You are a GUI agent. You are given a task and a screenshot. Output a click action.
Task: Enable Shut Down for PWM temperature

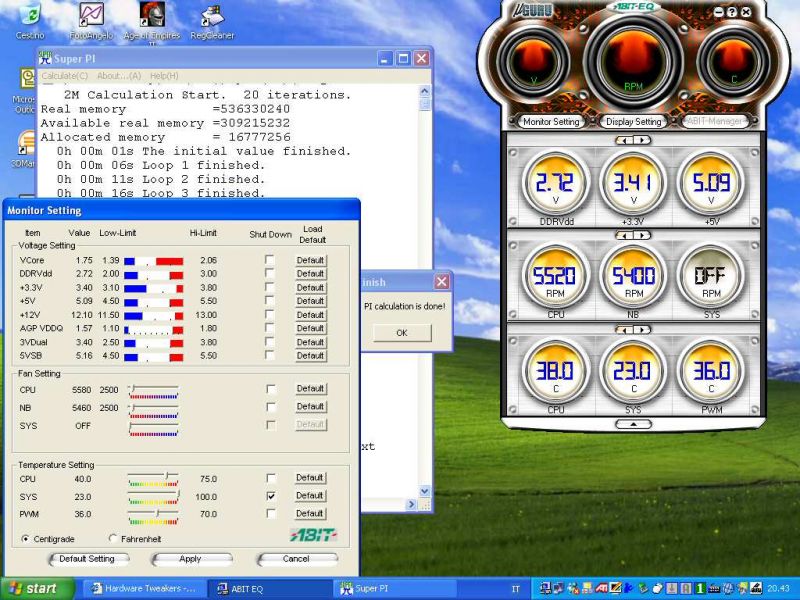[271, 513]
